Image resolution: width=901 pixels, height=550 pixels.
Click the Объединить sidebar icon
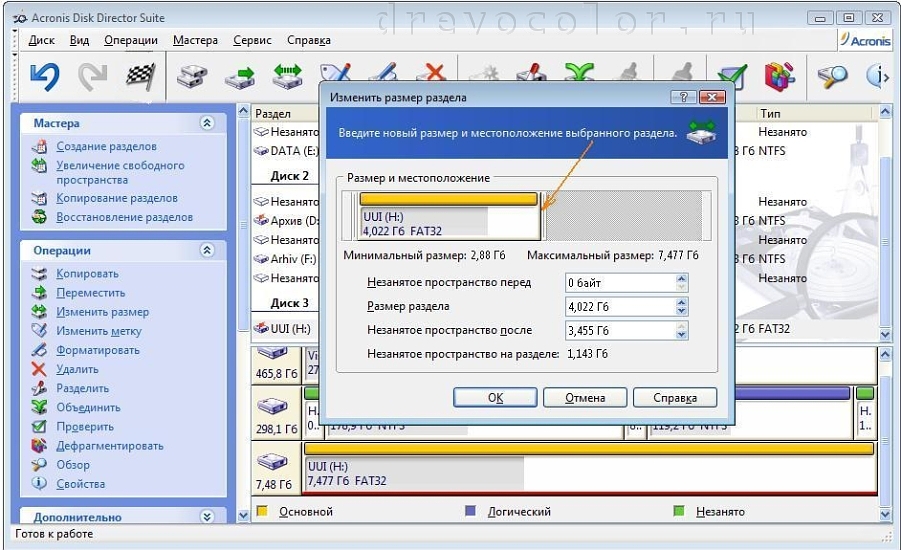click(x=39, y=407)
